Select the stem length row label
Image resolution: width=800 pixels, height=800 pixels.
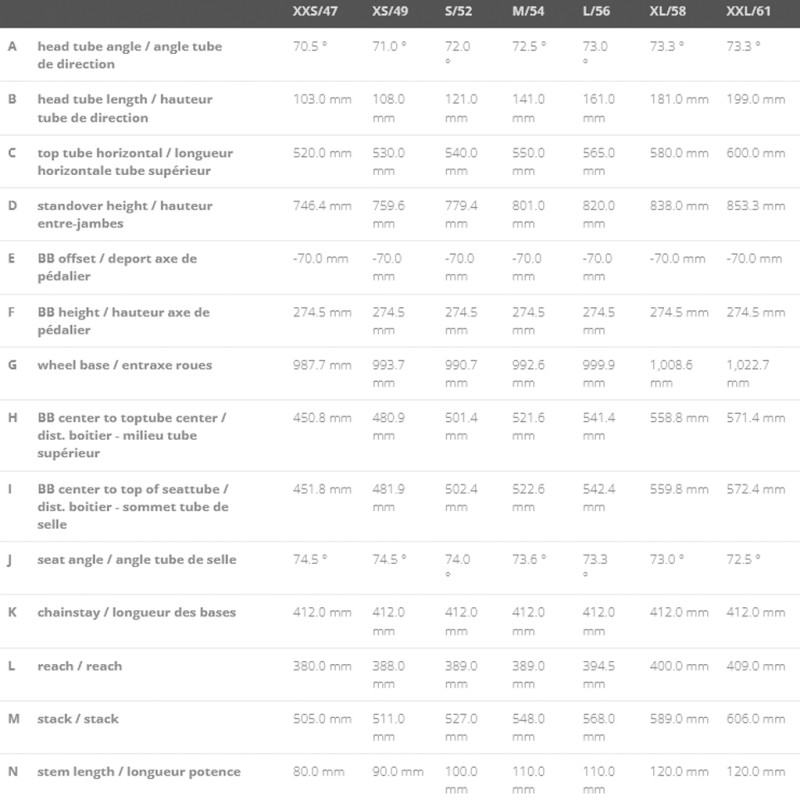(x=139, y=771)
